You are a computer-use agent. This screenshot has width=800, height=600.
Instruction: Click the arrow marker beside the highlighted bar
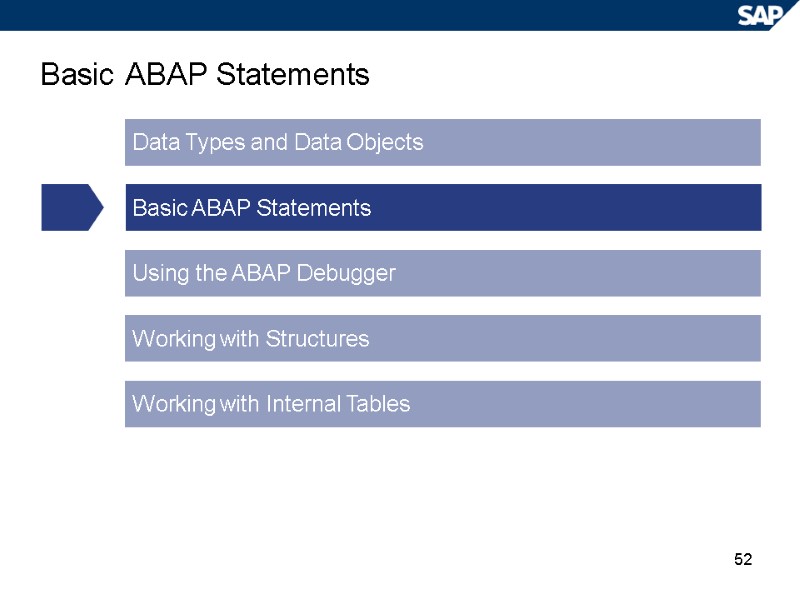(x=71, y=207)
